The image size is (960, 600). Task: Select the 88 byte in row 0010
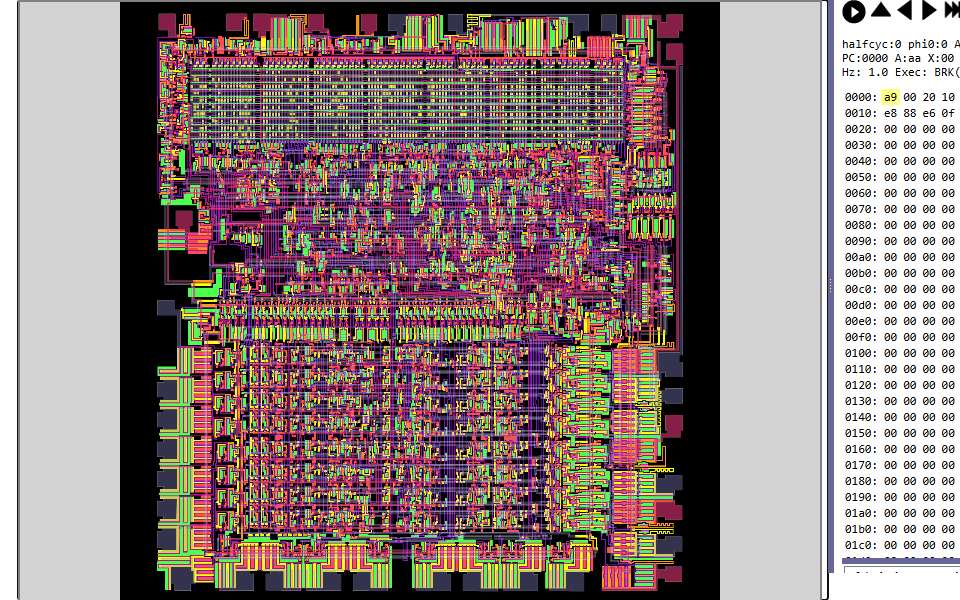click(910, 113)
